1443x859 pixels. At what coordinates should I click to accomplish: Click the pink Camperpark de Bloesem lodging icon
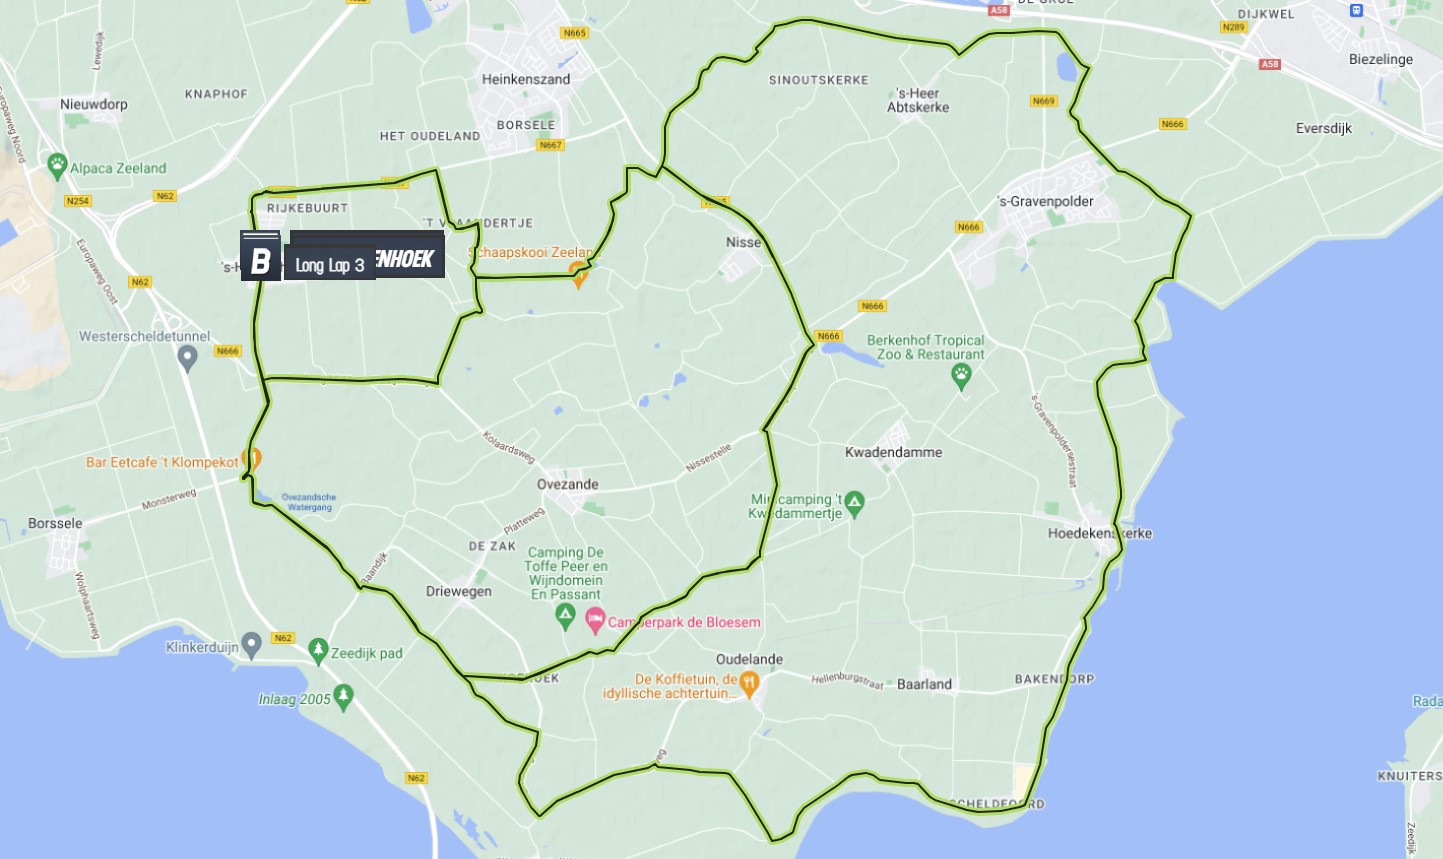point(595,620)
